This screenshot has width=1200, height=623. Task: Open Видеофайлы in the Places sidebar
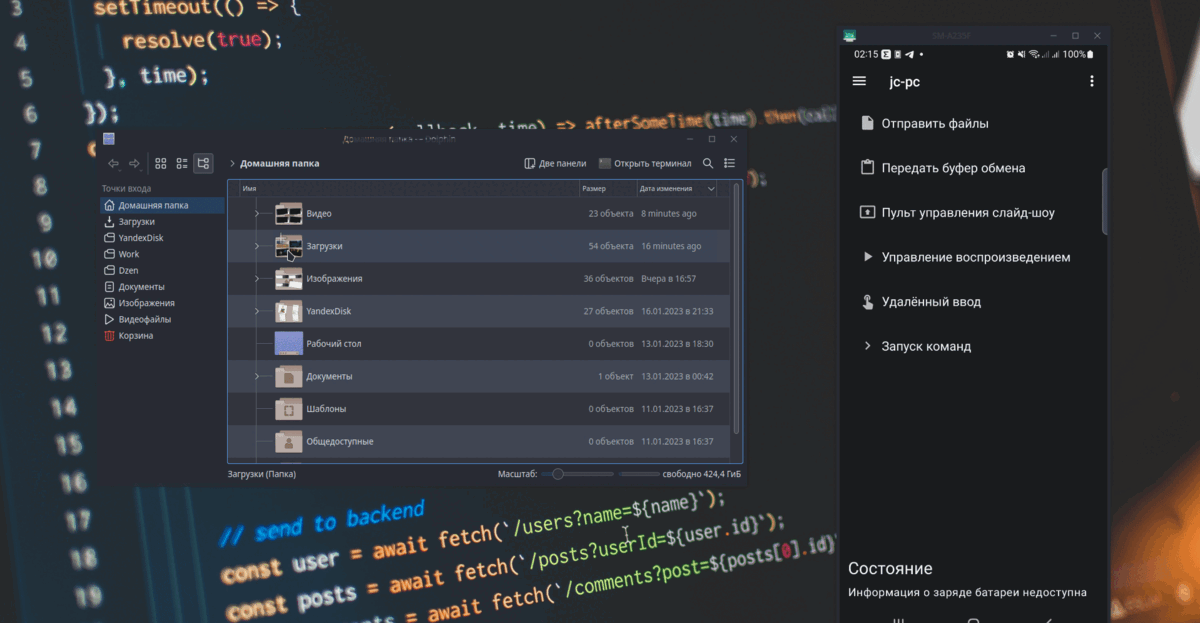click(x=160, y=319)
